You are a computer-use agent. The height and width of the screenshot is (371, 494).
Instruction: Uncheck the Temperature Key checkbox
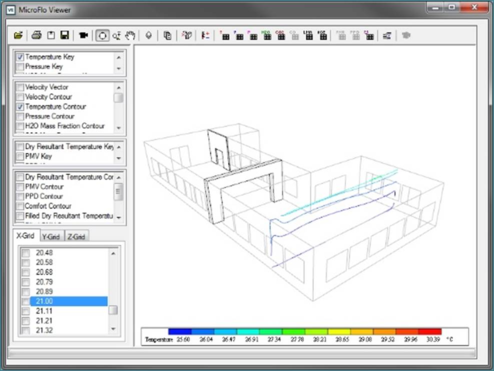pos(20,57)
